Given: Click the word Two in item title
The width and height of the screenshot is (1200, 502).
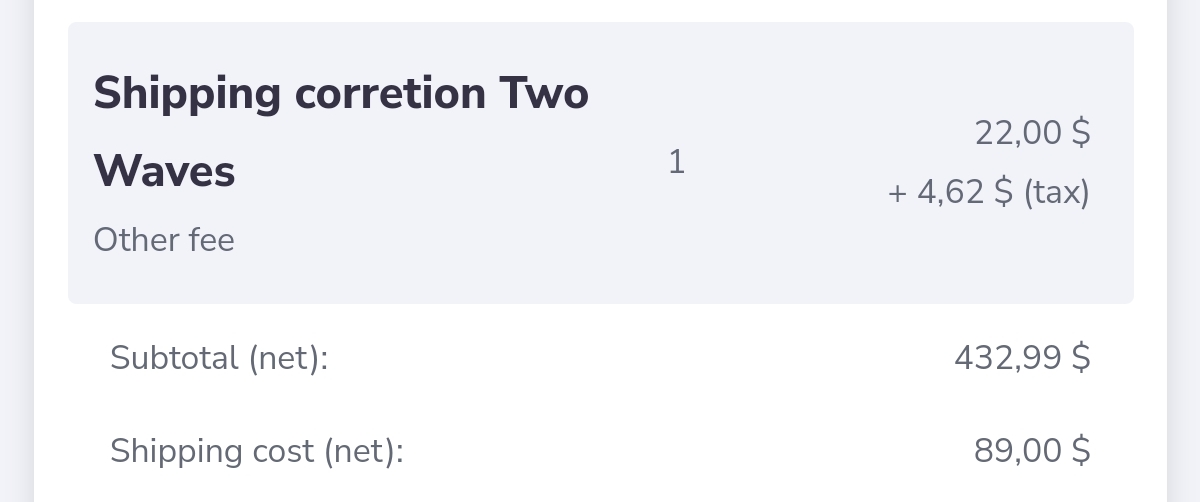Looking at the screenshot, I should (543, 94).
